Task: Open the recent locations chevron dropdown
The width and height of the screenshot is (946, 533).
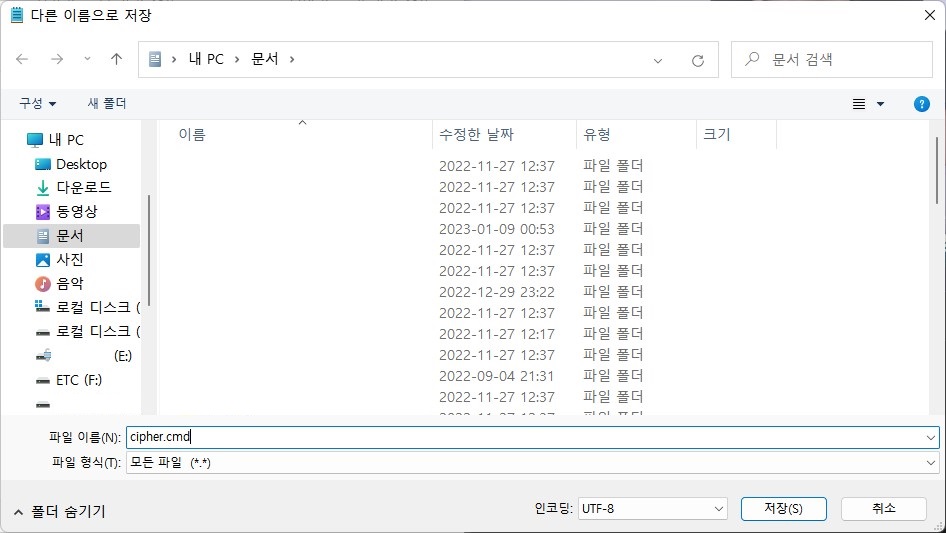Action: coord(87,59)
